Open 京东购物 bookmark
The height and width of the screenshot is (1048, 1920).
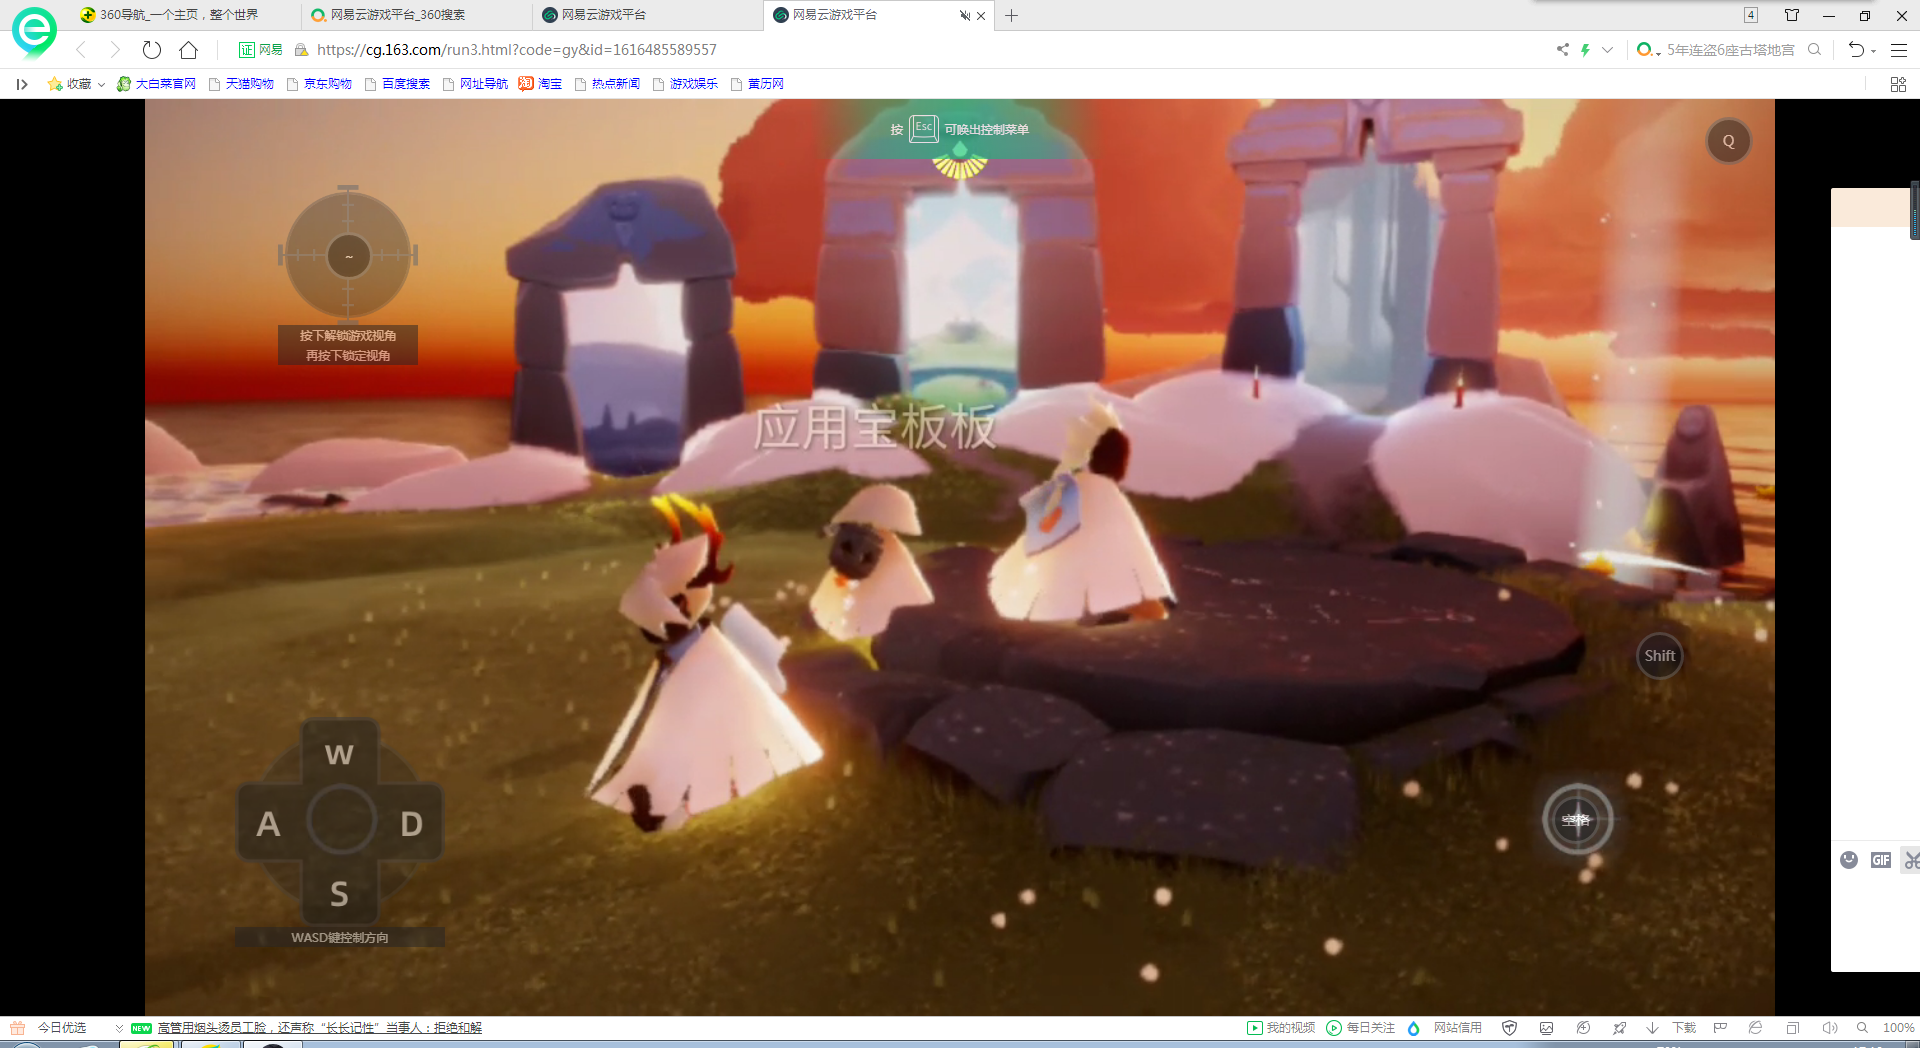click(x=319, y=84)
